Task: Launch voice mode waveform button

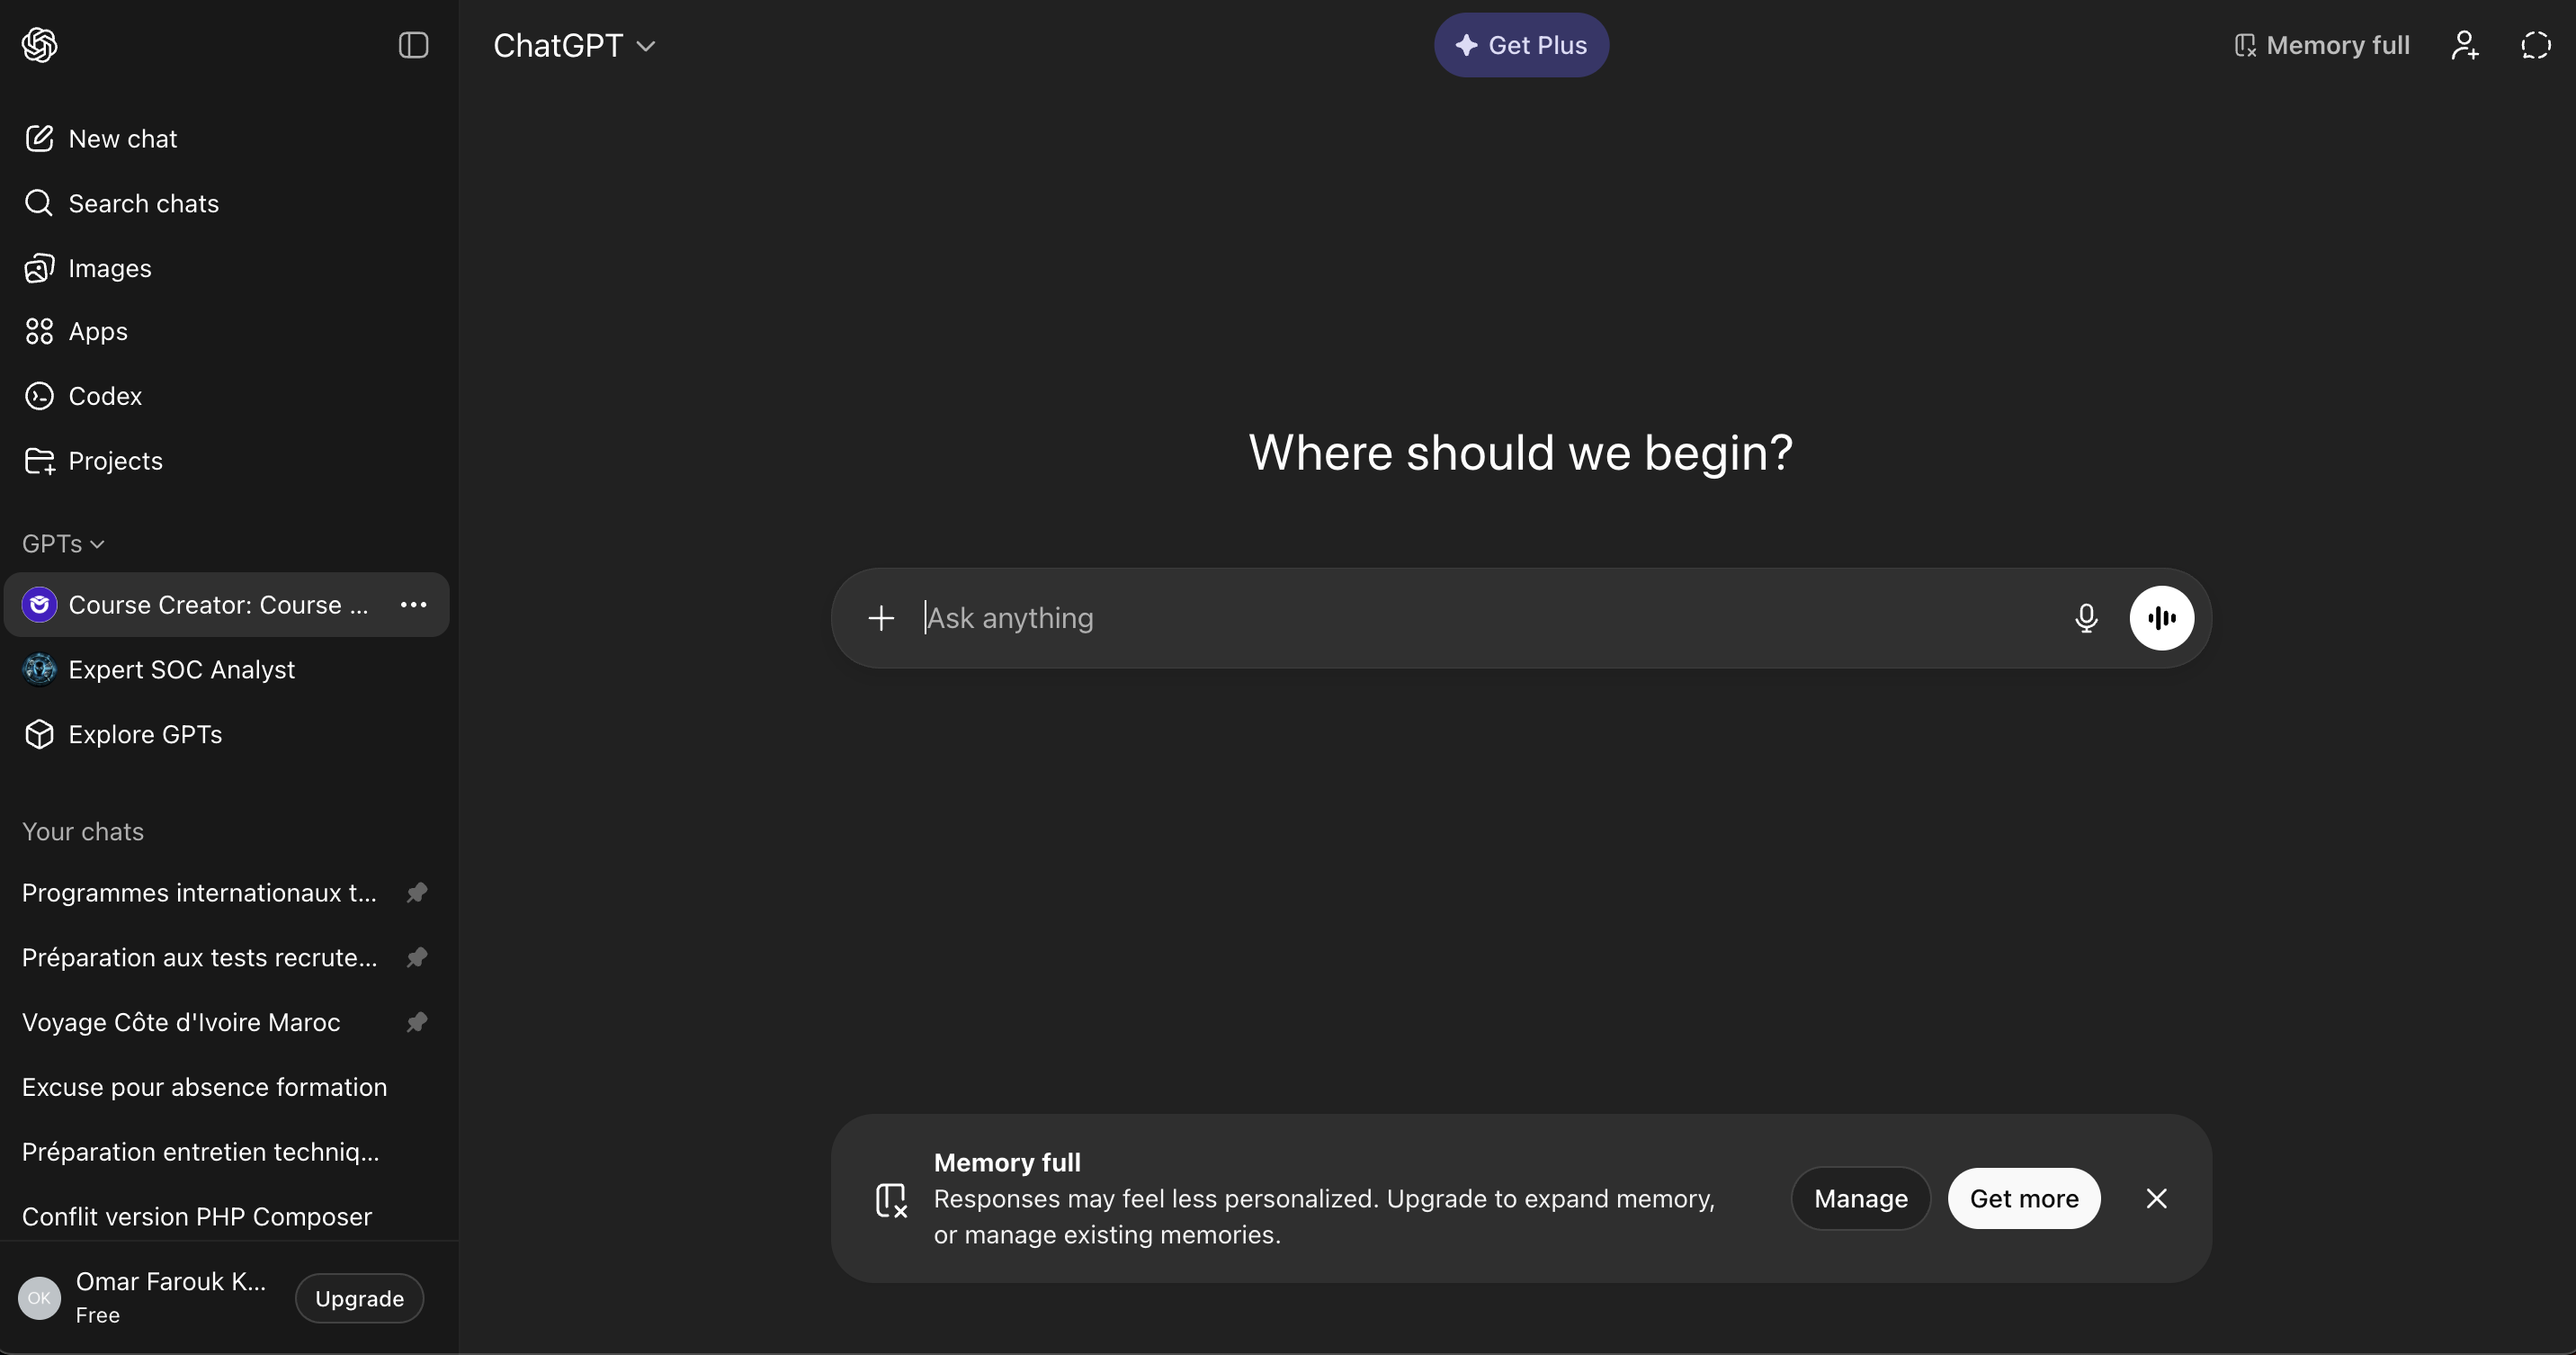Action: (2161, 618)
